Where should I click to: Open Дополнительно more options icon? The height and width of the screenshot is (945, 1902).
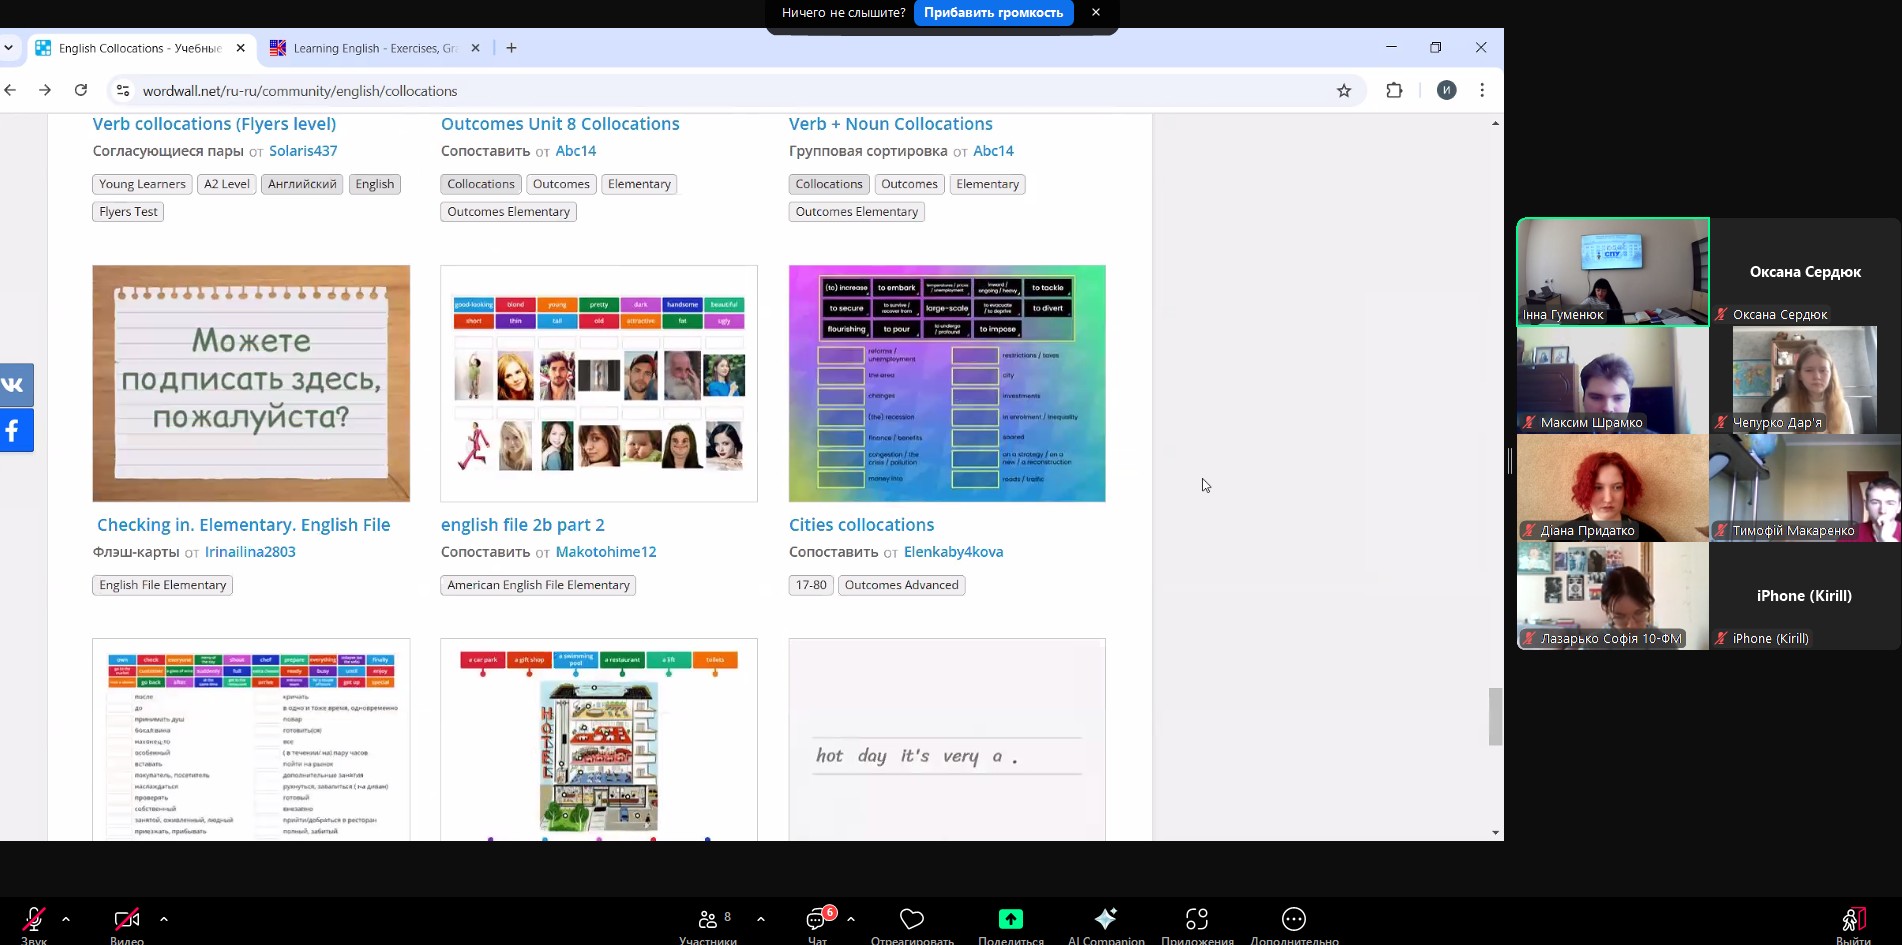tap(1294, 919)
